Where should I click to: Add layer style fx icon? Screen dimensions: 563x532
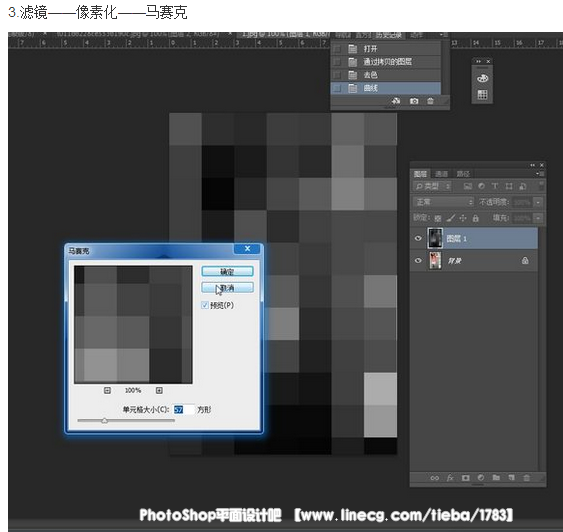[450, 478]
